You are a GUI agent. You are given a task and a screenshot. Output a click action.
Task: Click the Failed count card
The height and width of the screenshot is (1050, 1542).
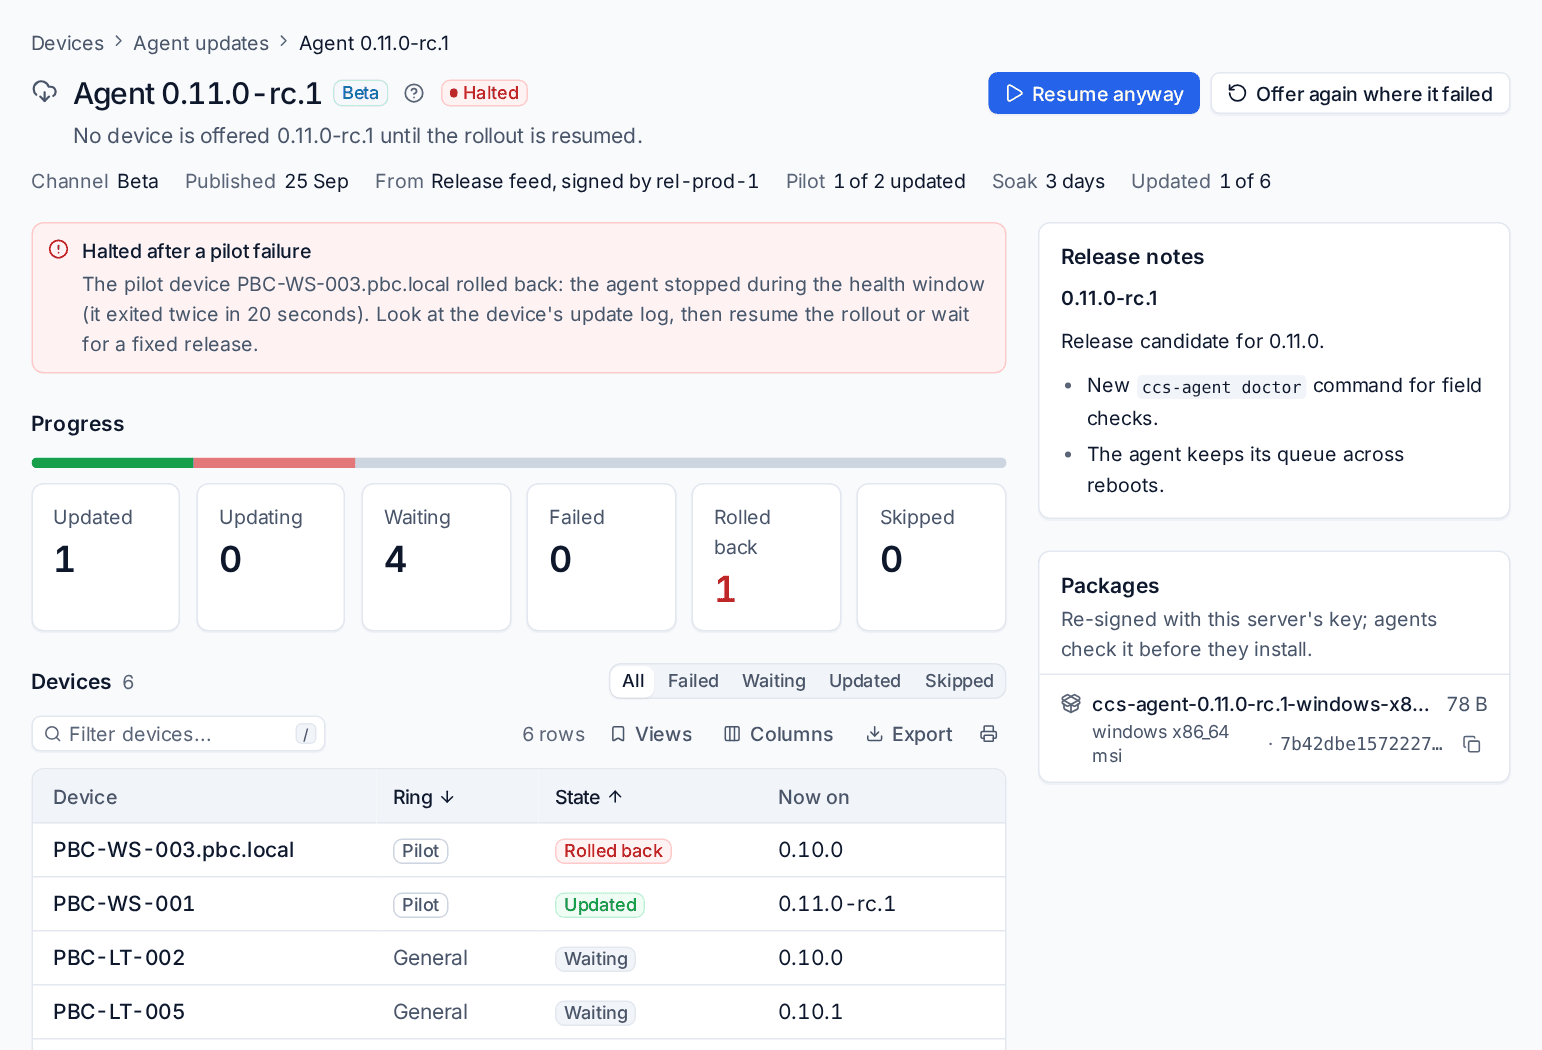point(601,558)
